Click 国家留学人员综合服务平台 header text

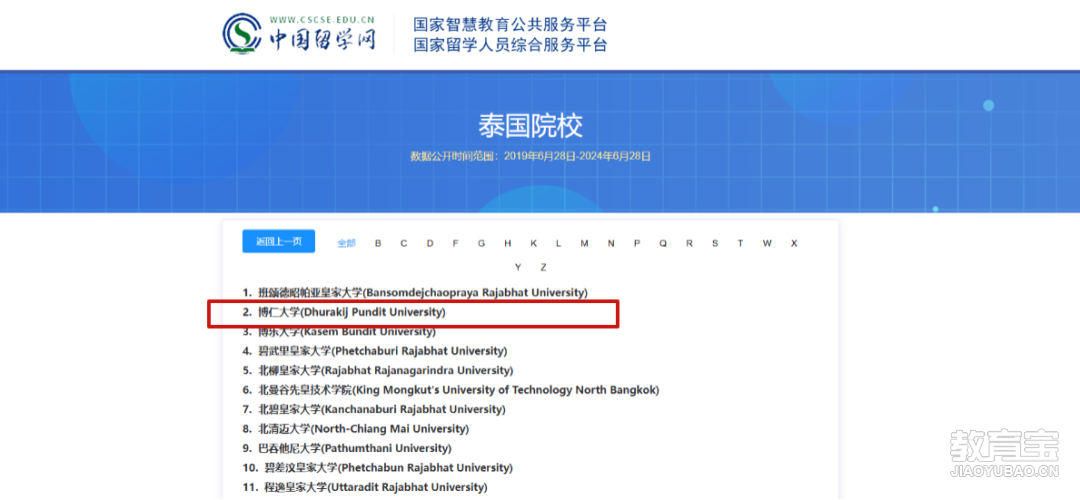point(510,45)
